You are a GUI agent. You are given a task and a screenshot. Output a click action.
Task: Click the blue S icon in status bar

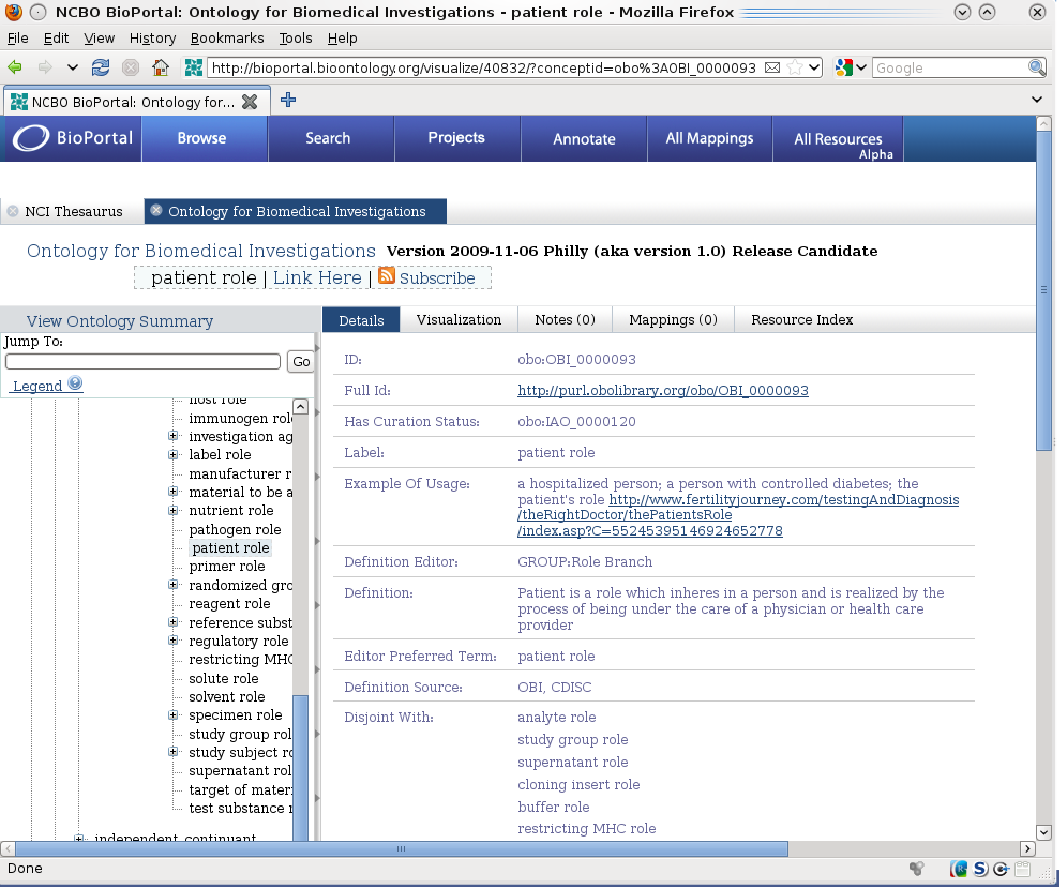pos(980,869)
